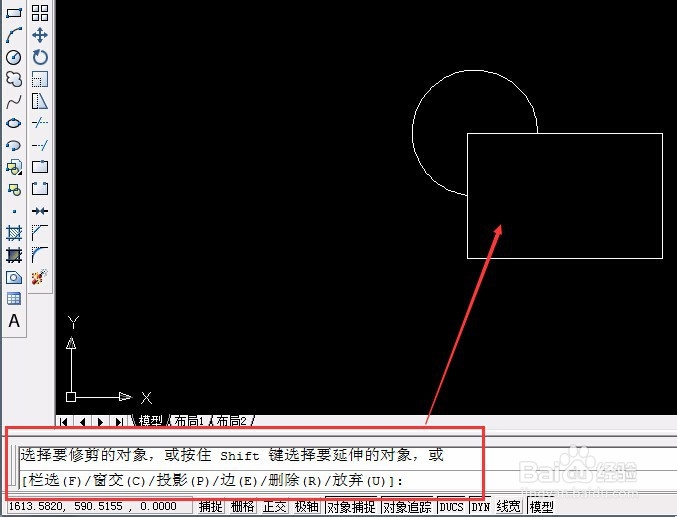Jump to first layout tab arrow
This screenshot has width=677, height=517.
coord(64,422)
